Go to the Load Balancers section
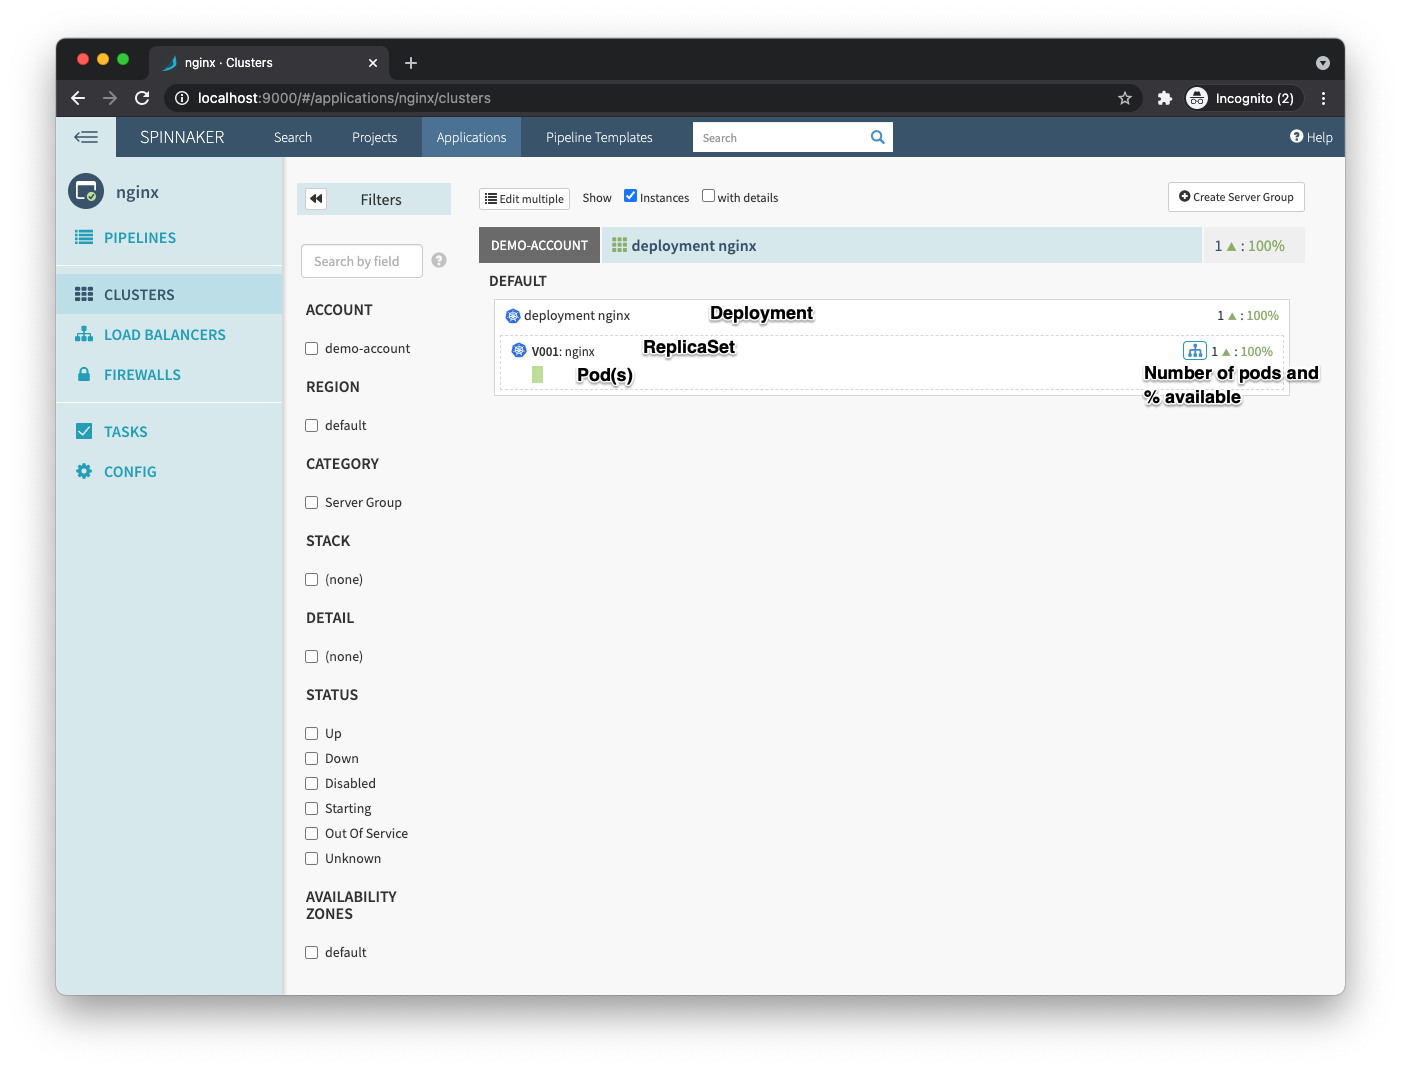 pyautogui.click(x=165, y=335)
